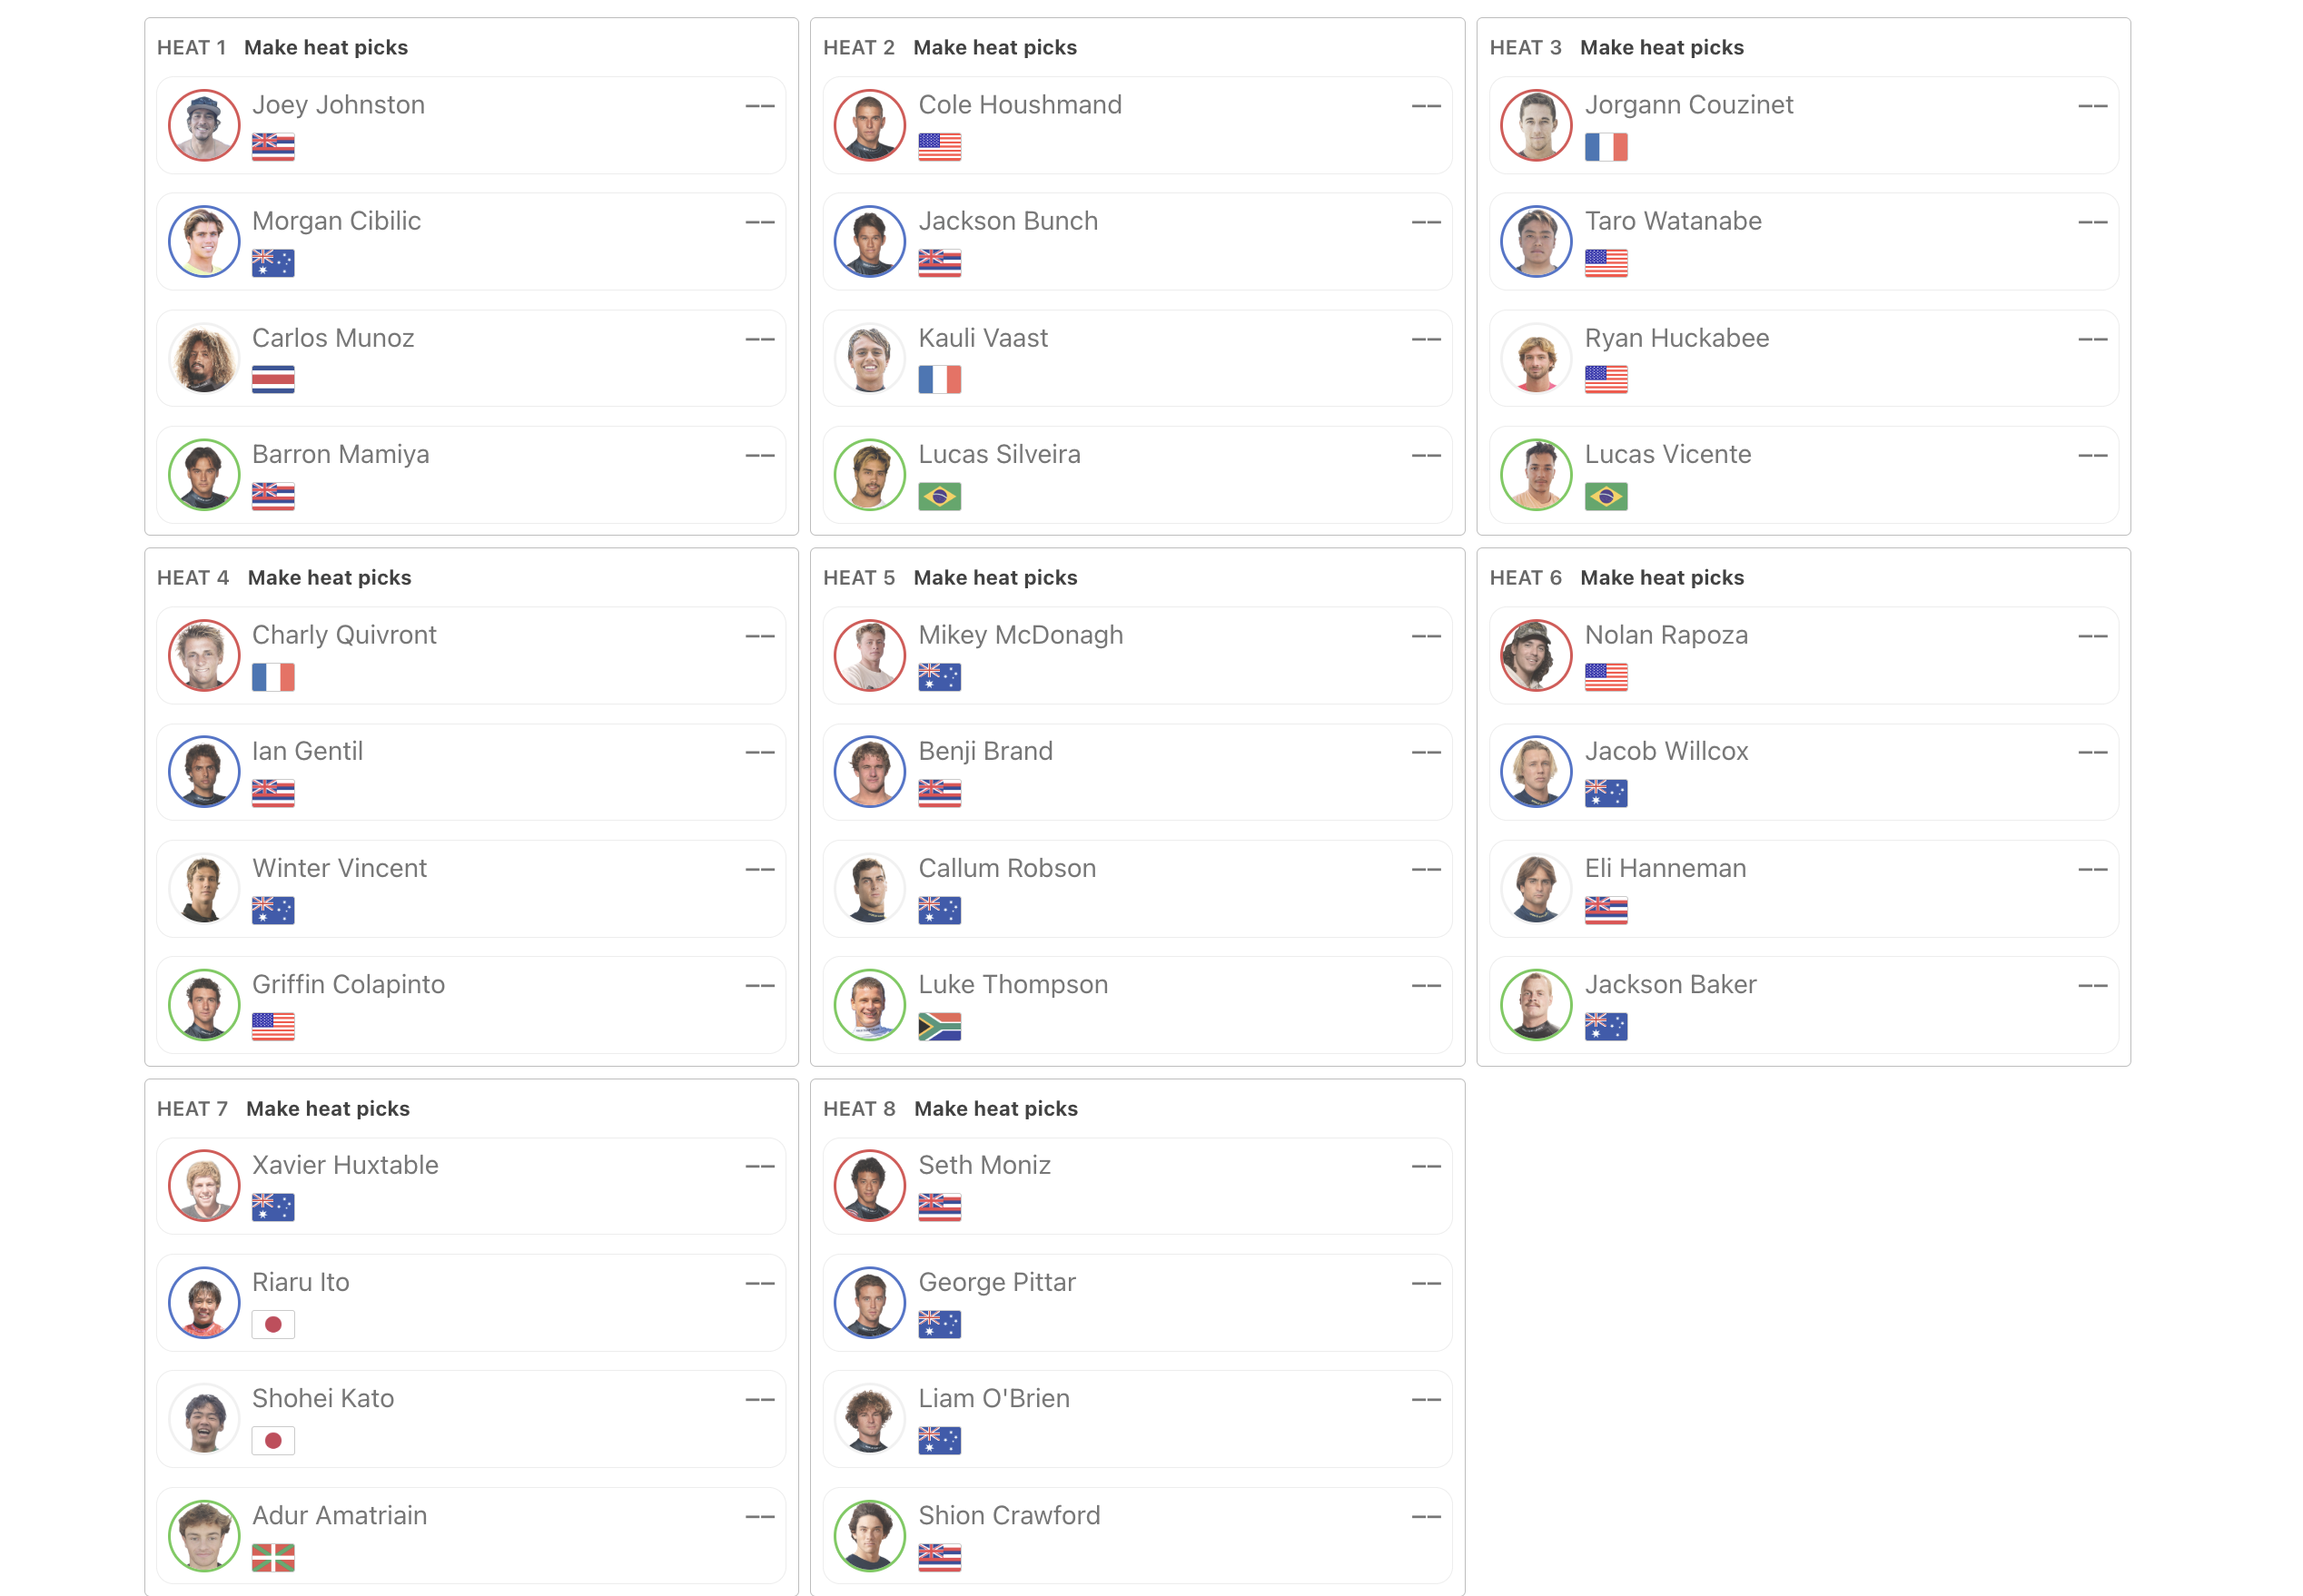This screenshot has height=1596, width=2303.
Task: Click the Brazil flag under Lucas Silveira
Action: tap(939, 496)
